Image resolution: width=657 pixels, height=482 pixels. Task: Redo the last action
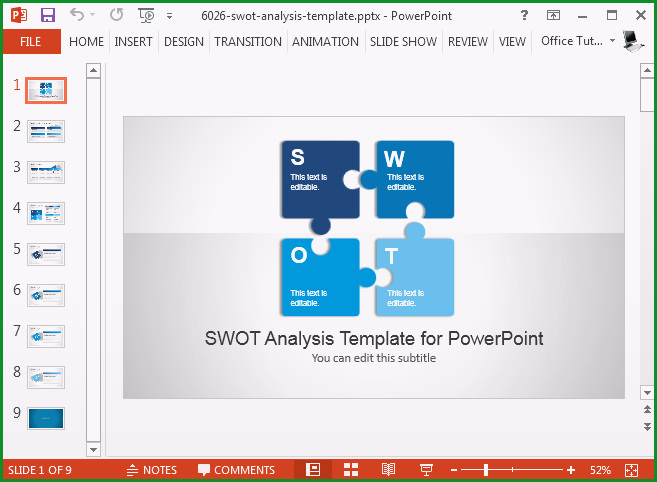pyautogui.click(x=116, y=15)
